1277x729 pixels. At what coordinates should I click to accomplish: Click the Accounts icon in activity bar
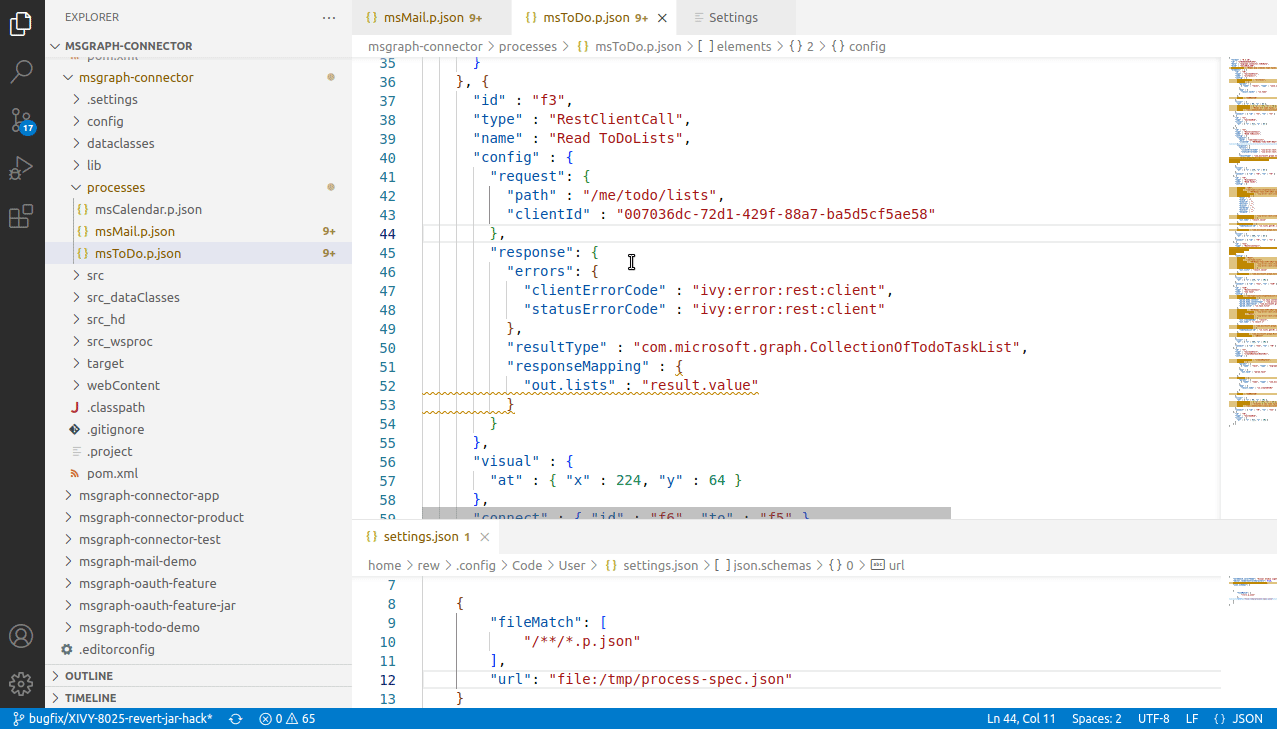[x=21, y=635]
